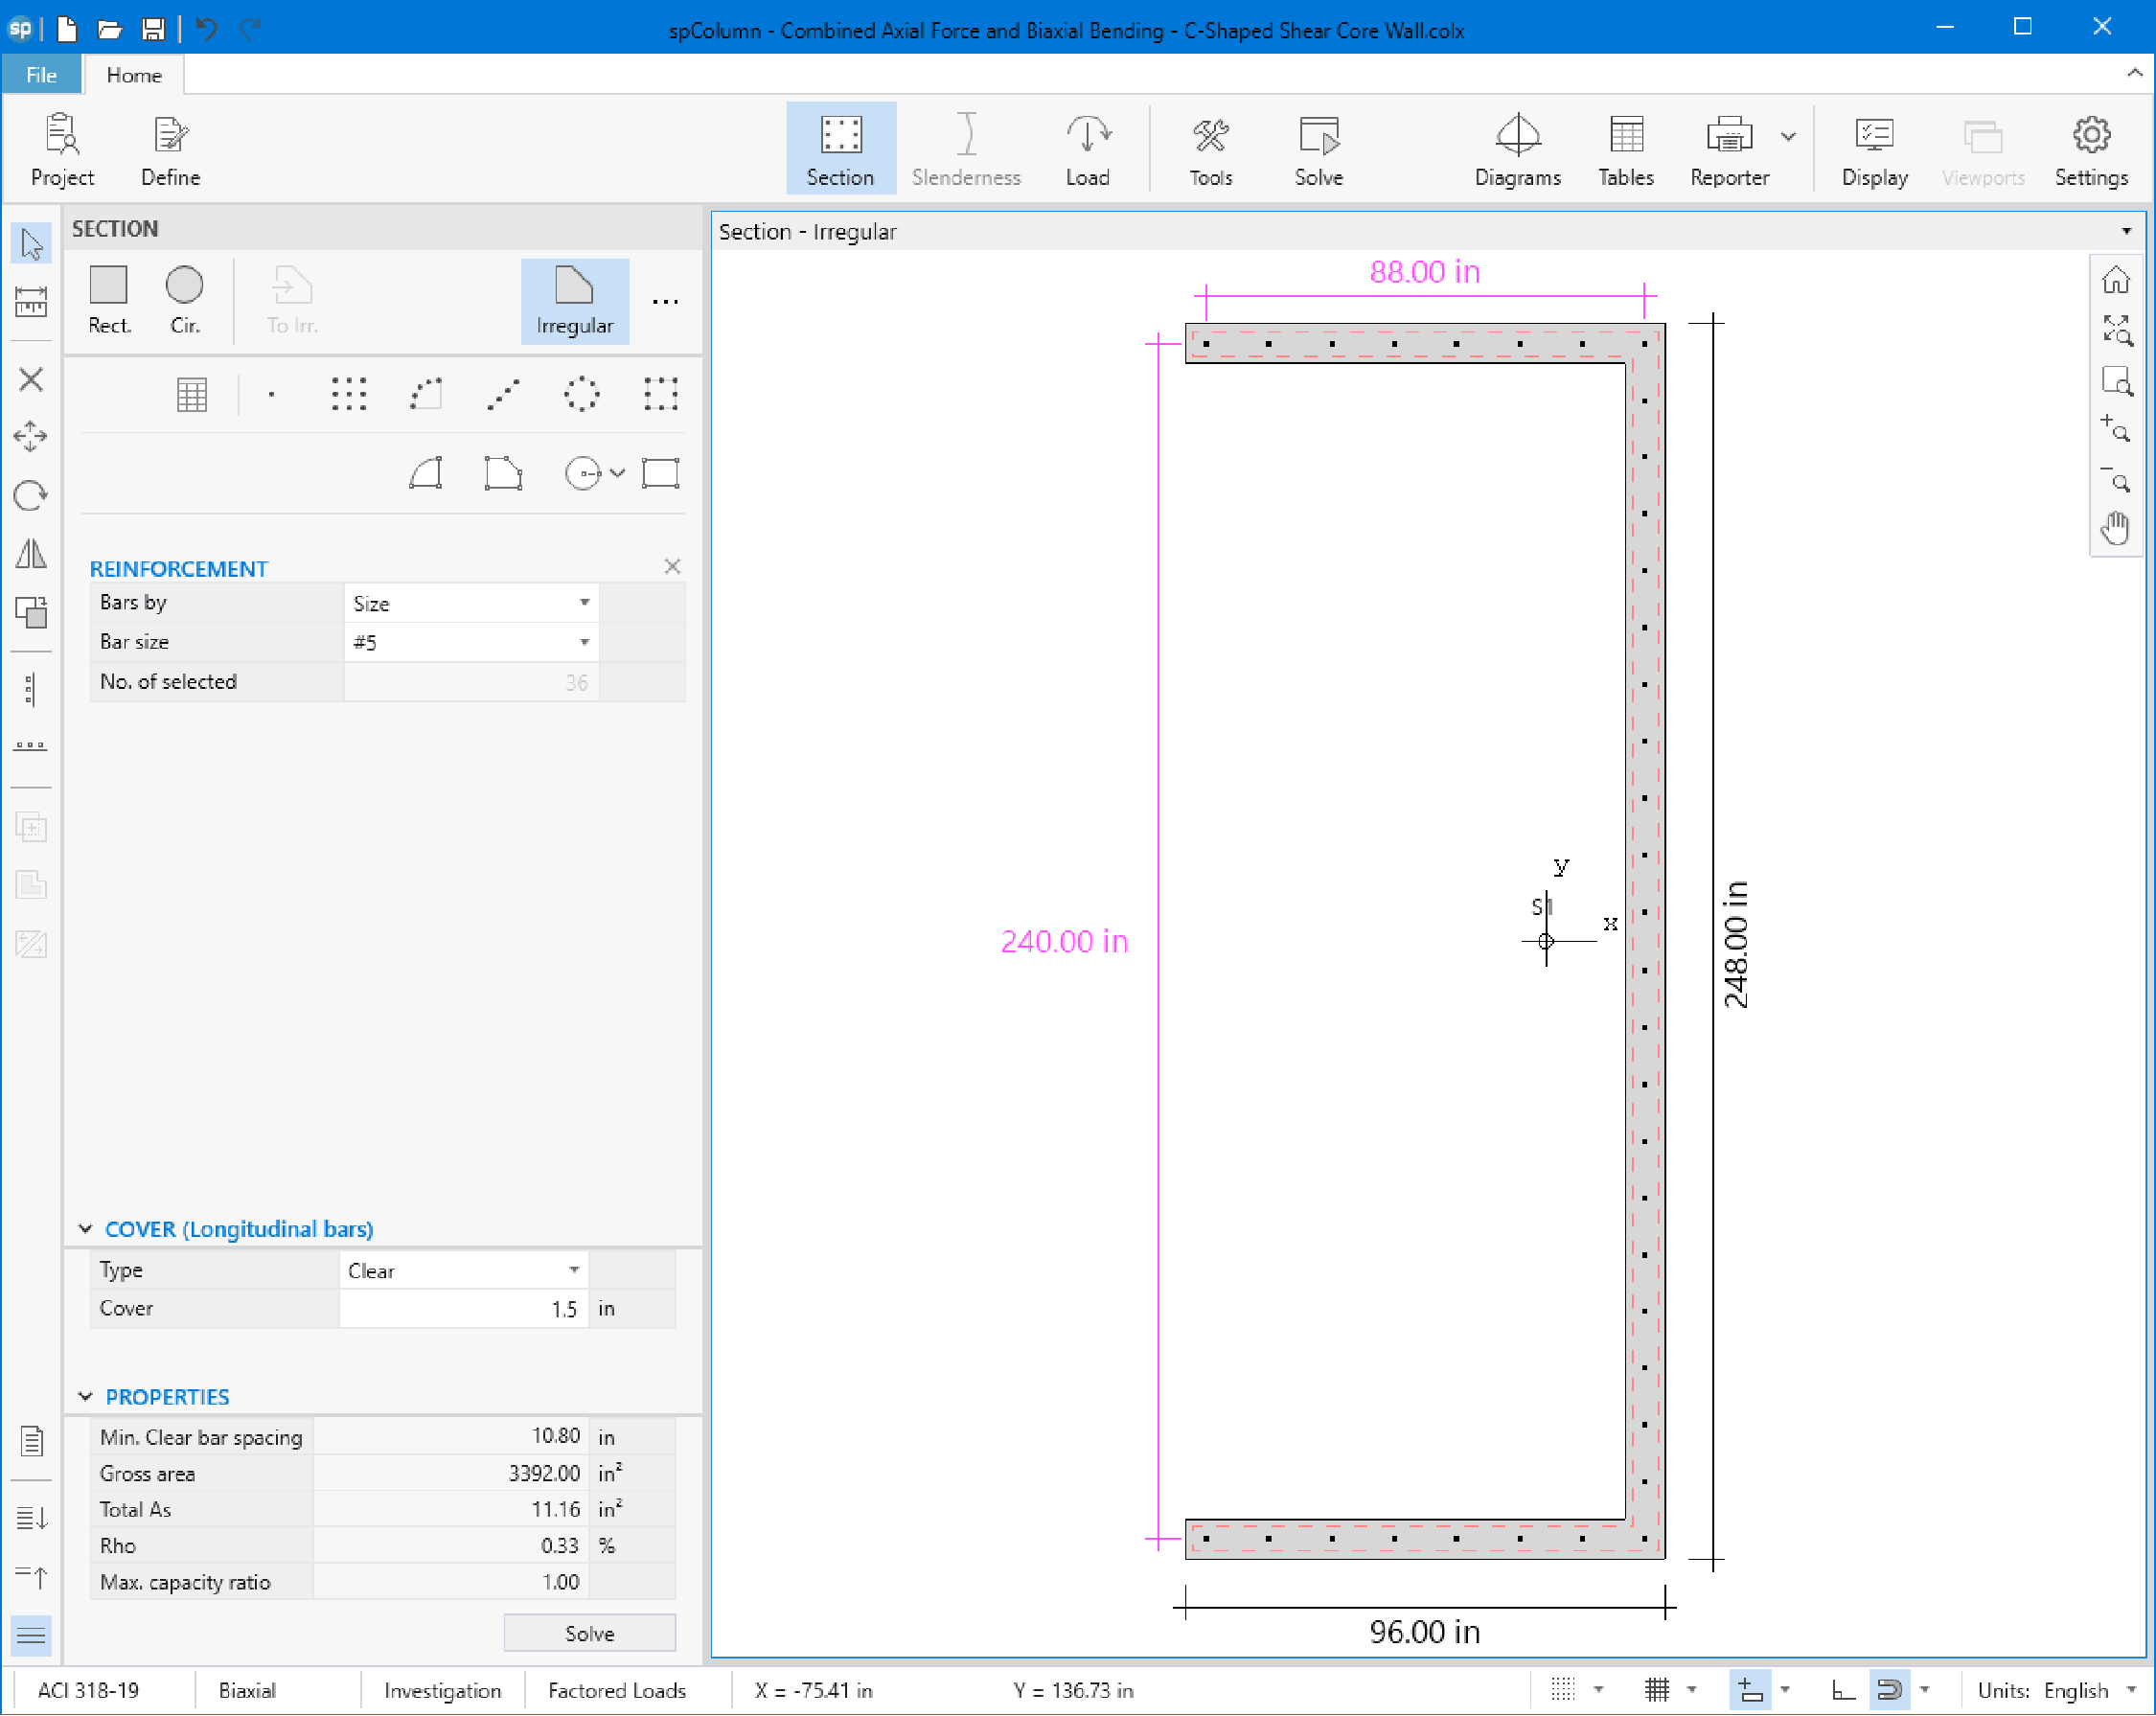Select the bars along line tool
The image size is (2156, 1716).
[503, 394]
